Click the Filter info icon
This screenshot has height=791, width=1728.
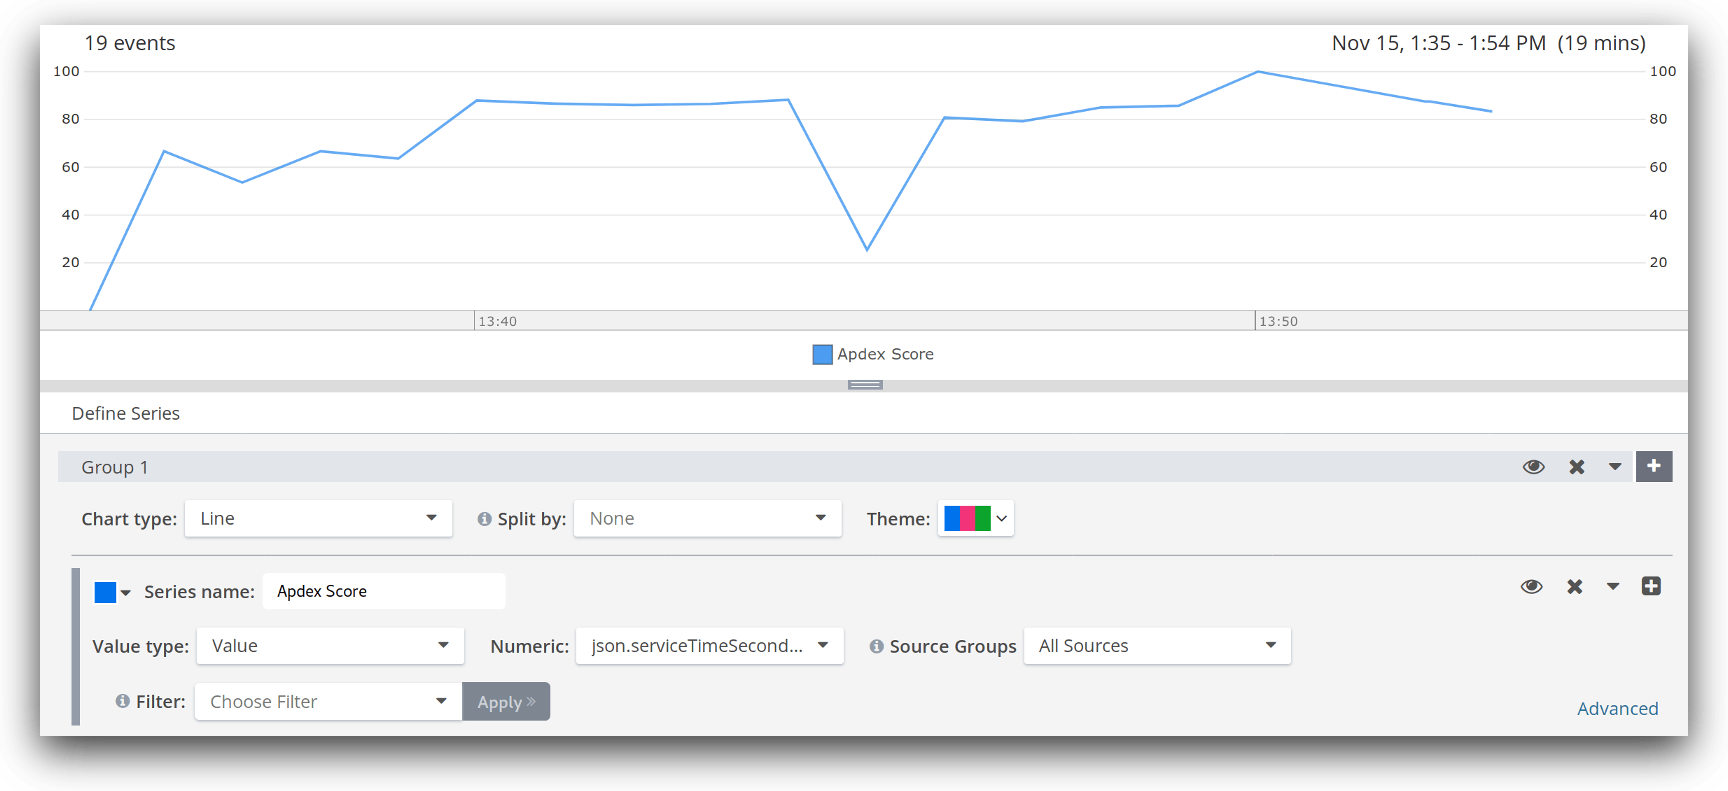(123, 701)
